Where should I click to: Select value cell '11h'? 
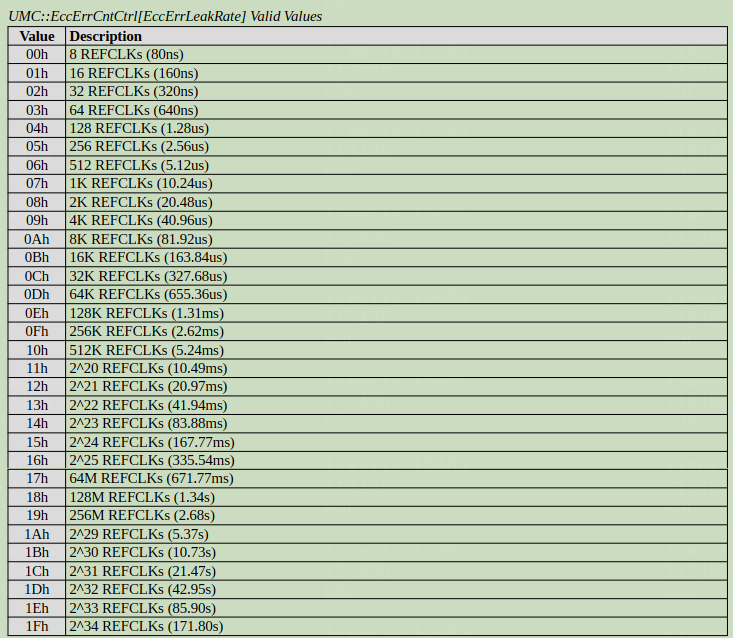[37, 368]
